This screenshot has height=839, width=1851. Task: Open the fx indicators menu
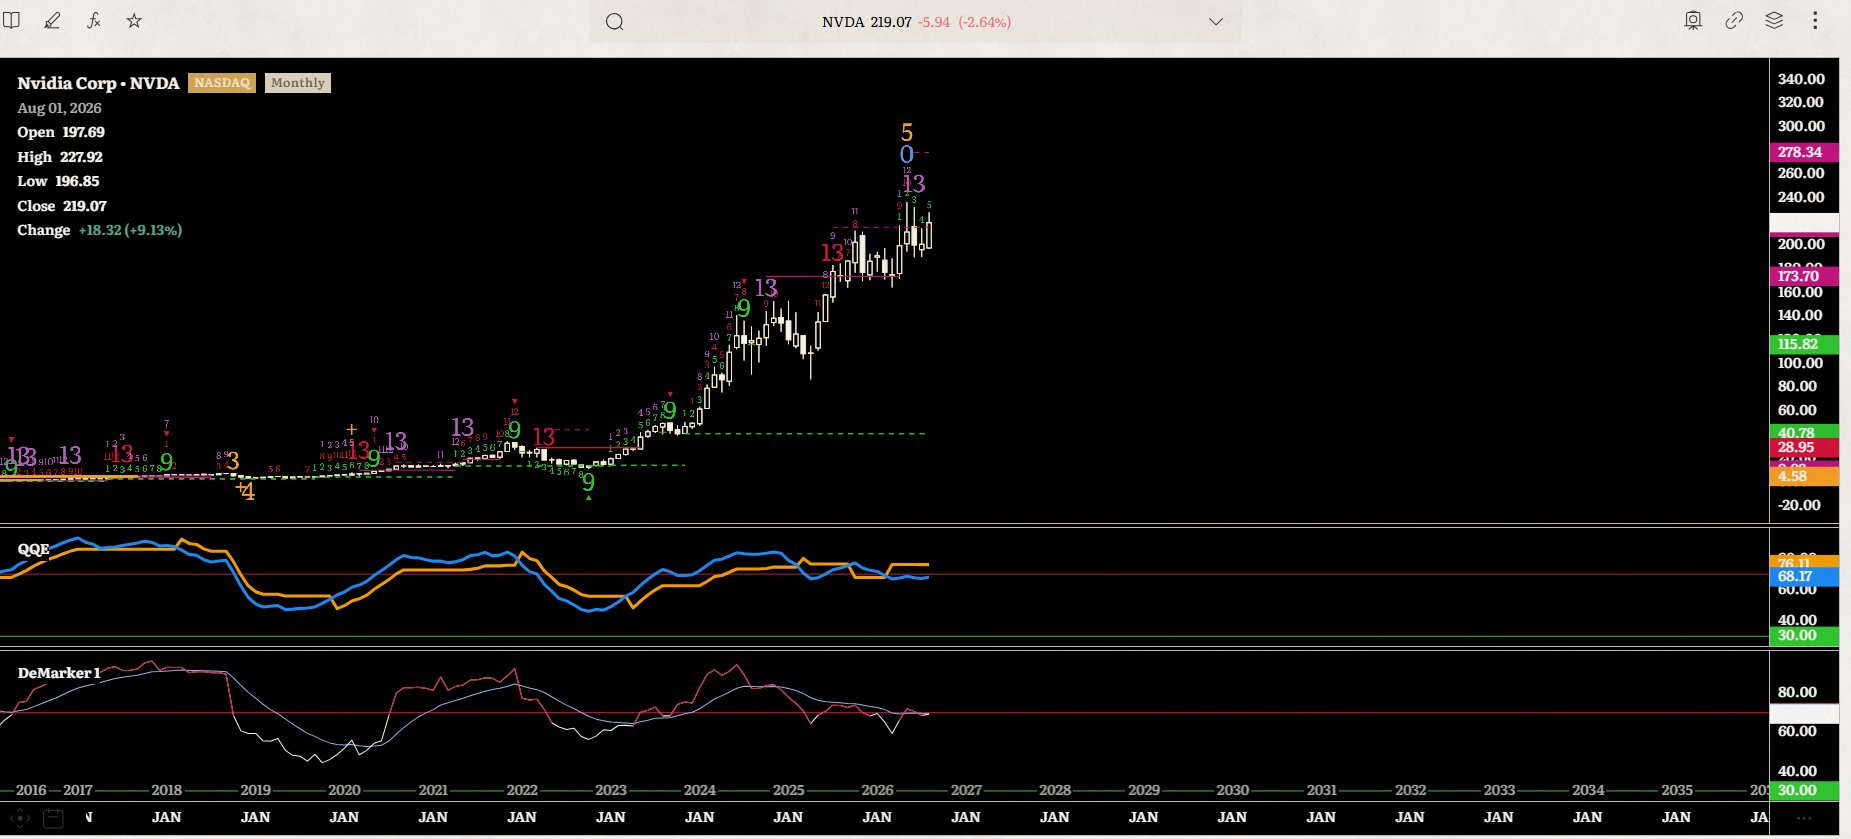pos(93,20)
